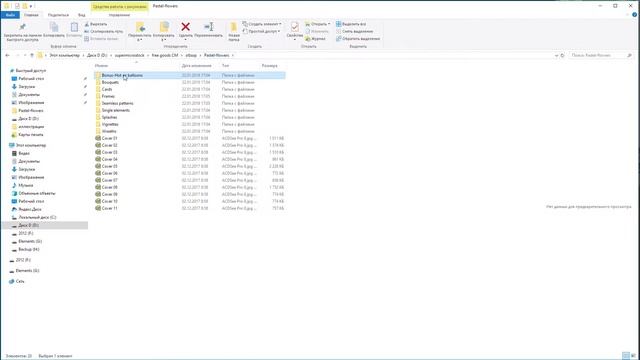Switch to the Home (Главная) tab
Viewport: 640px width, 360px height.
tap(31, 15)
